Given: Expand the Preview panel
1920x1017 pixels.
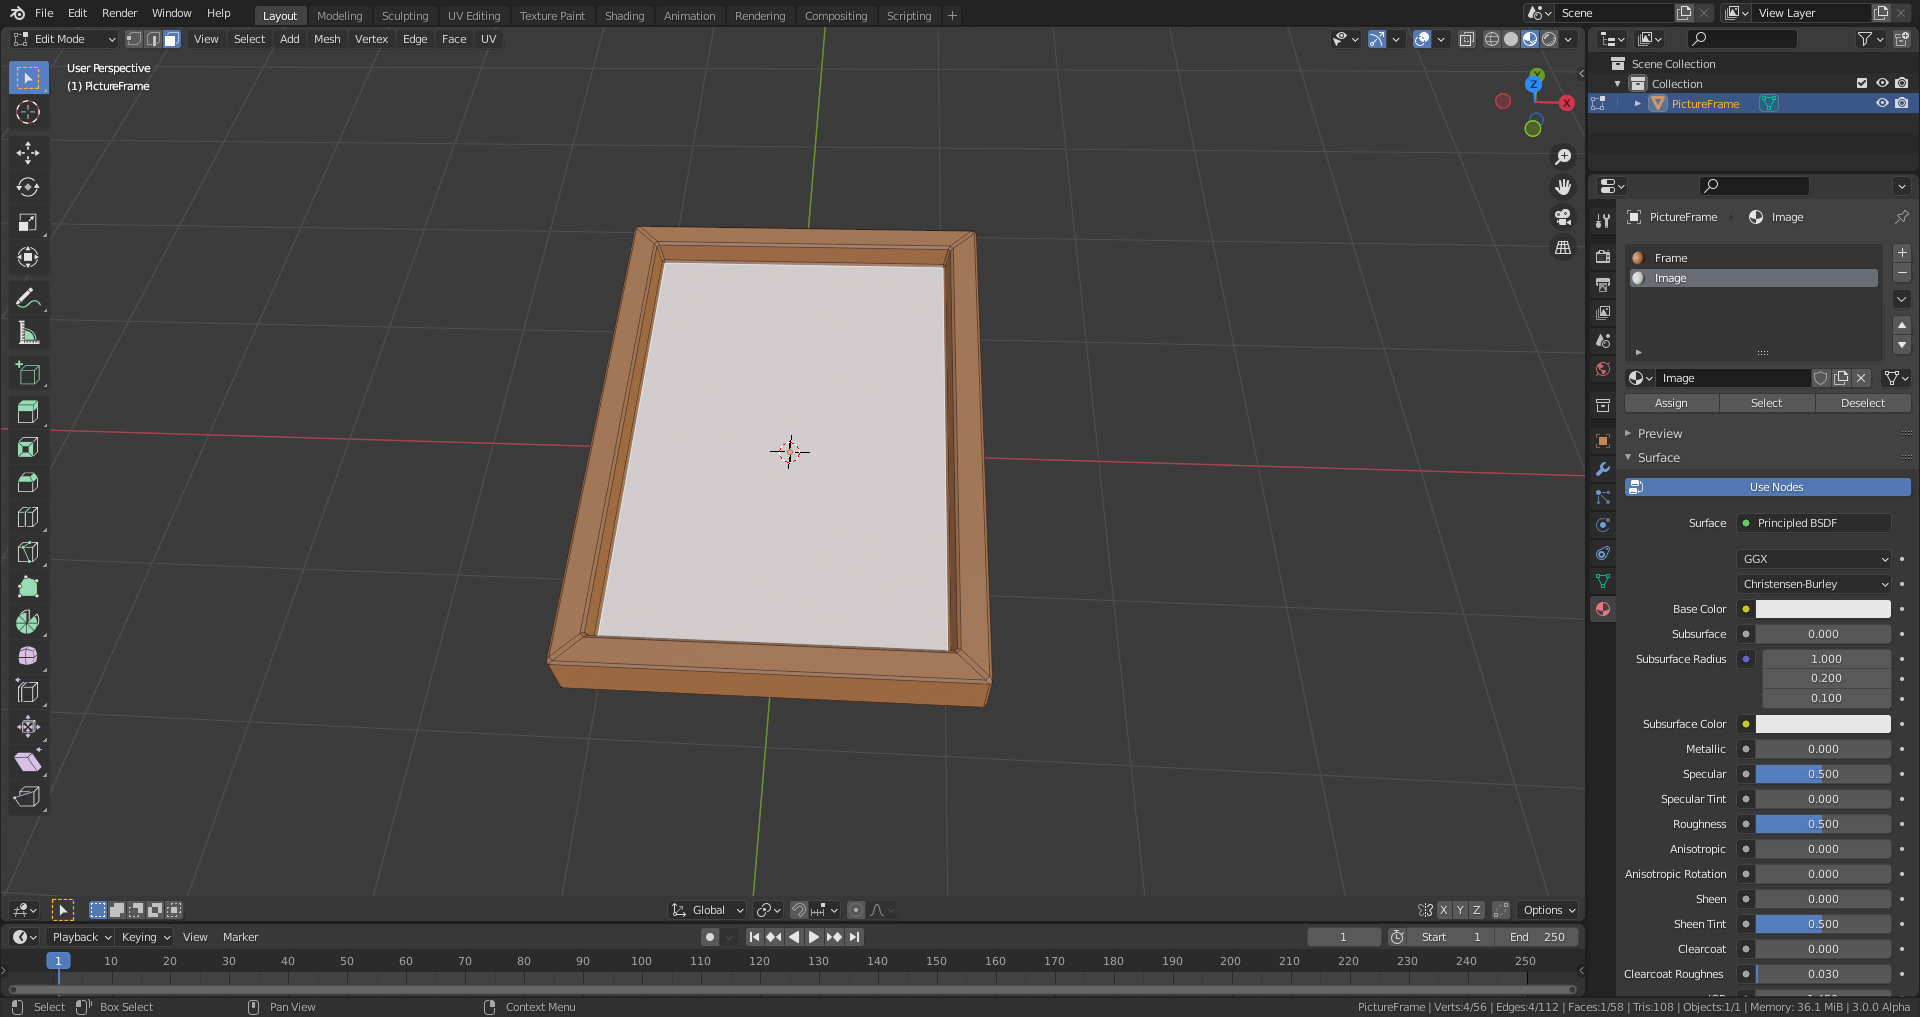Looking at the screenshot, I should [1659, 433].
